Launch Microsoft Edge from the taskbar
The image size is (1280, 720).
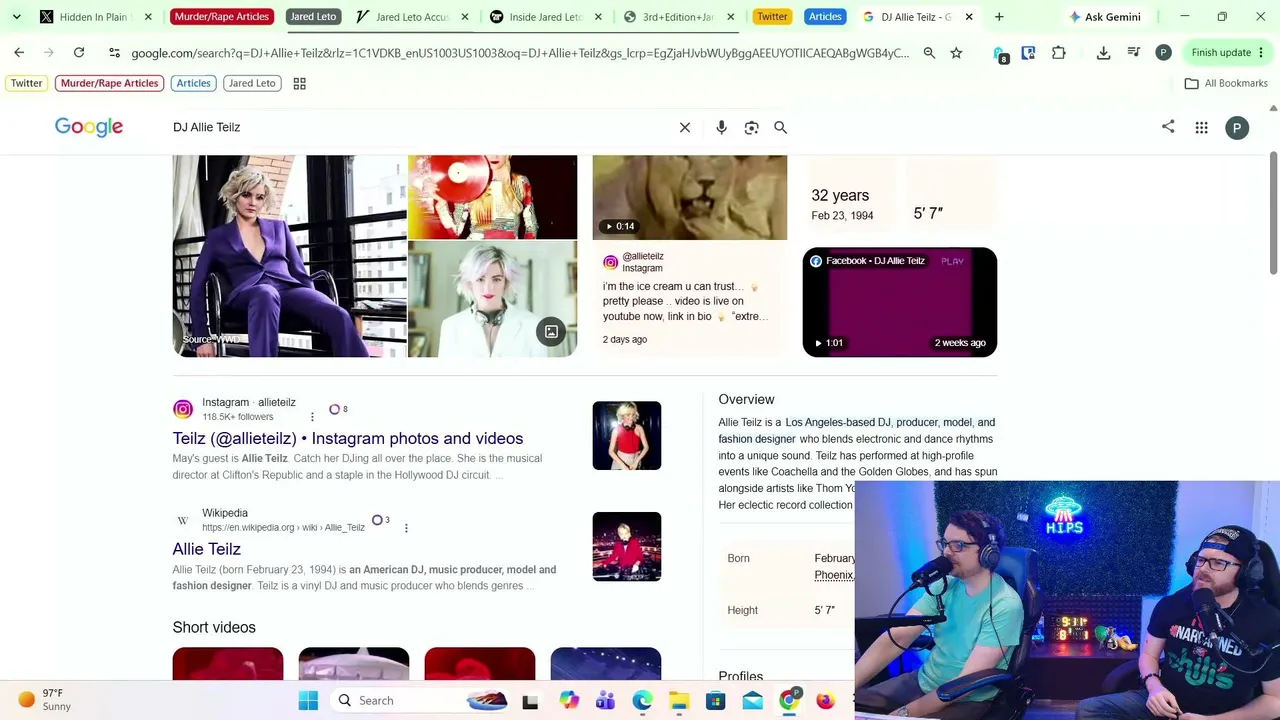[642, 700]
